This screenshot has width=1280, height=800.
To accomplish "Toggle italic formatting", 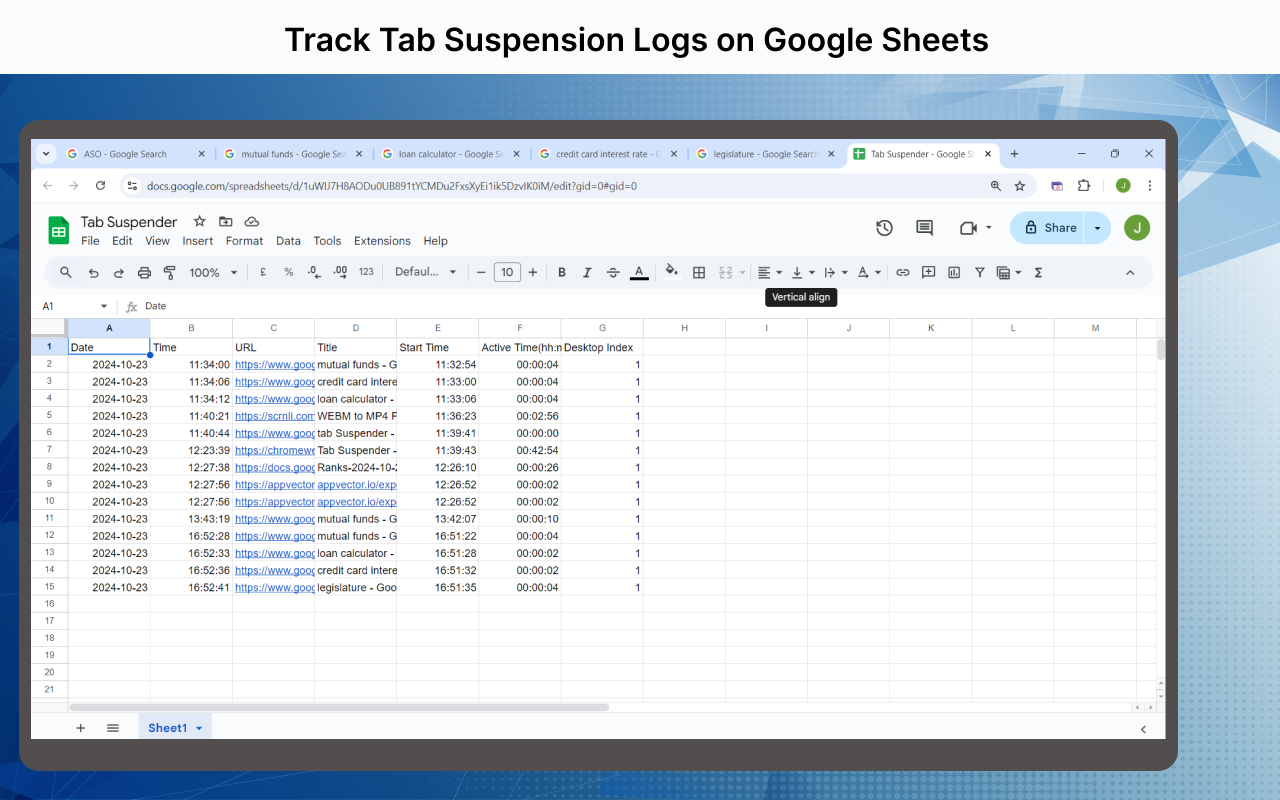I will pyautogui.click(x=587, y=272).
